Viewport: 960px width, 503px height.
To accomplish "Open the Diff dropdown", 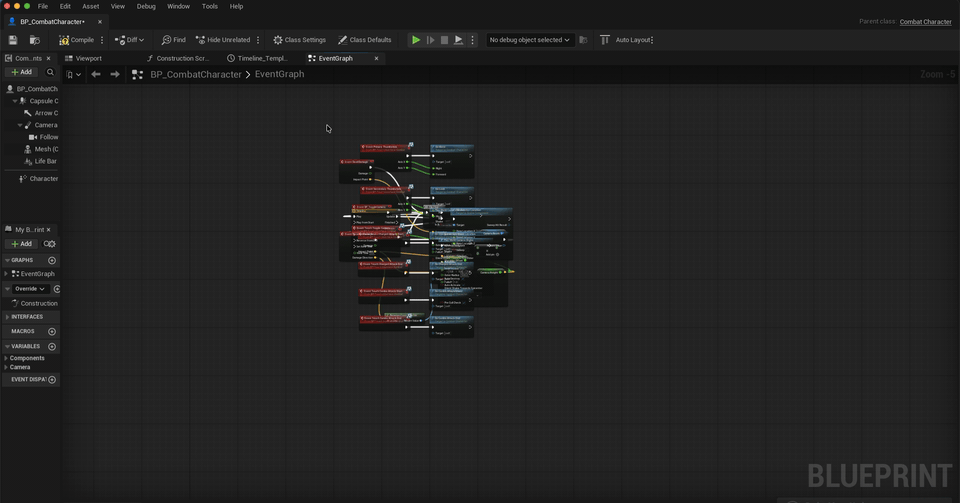I will (129, 40).
